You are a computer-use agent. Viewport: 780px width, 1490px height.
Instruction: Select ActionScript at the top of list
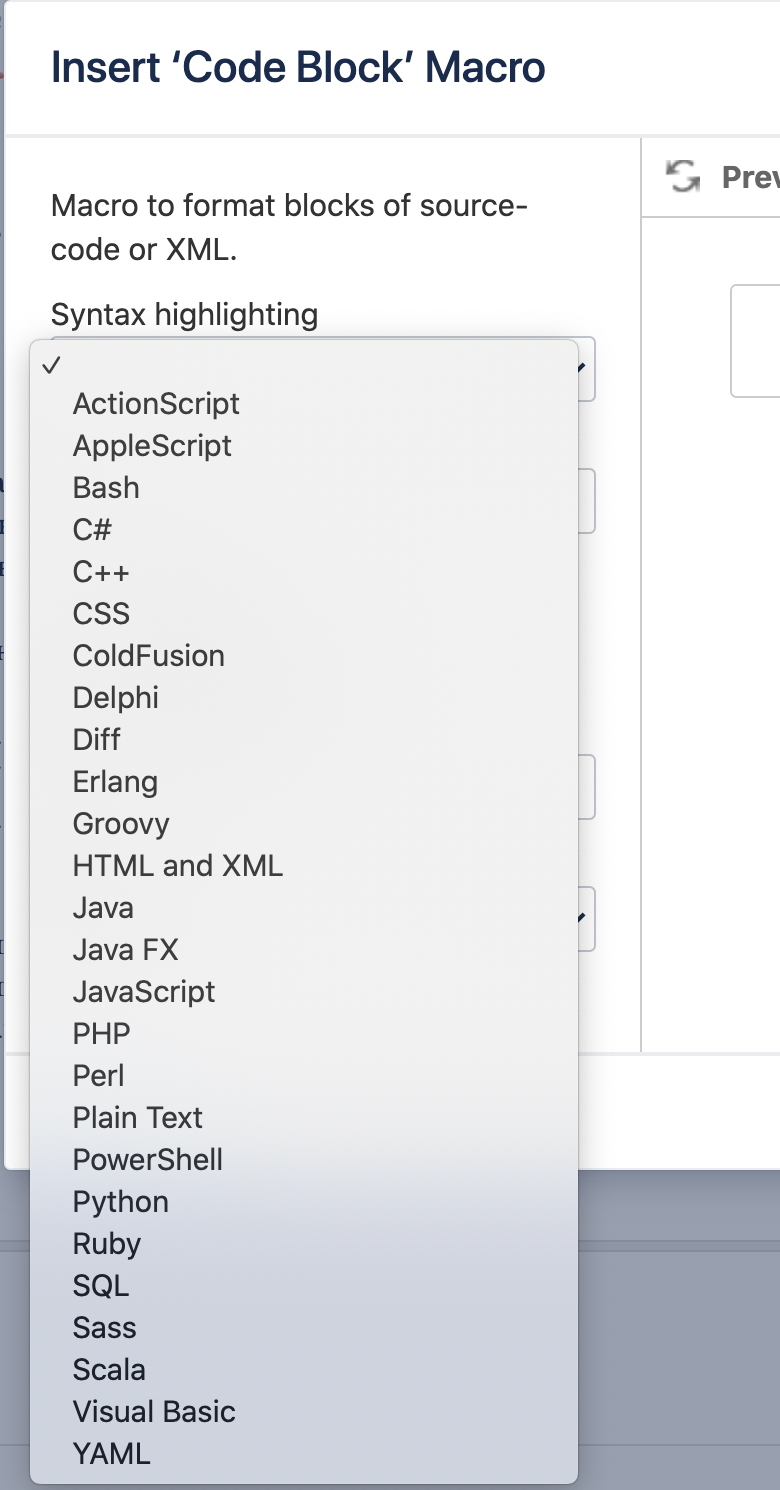click(156, 403)
